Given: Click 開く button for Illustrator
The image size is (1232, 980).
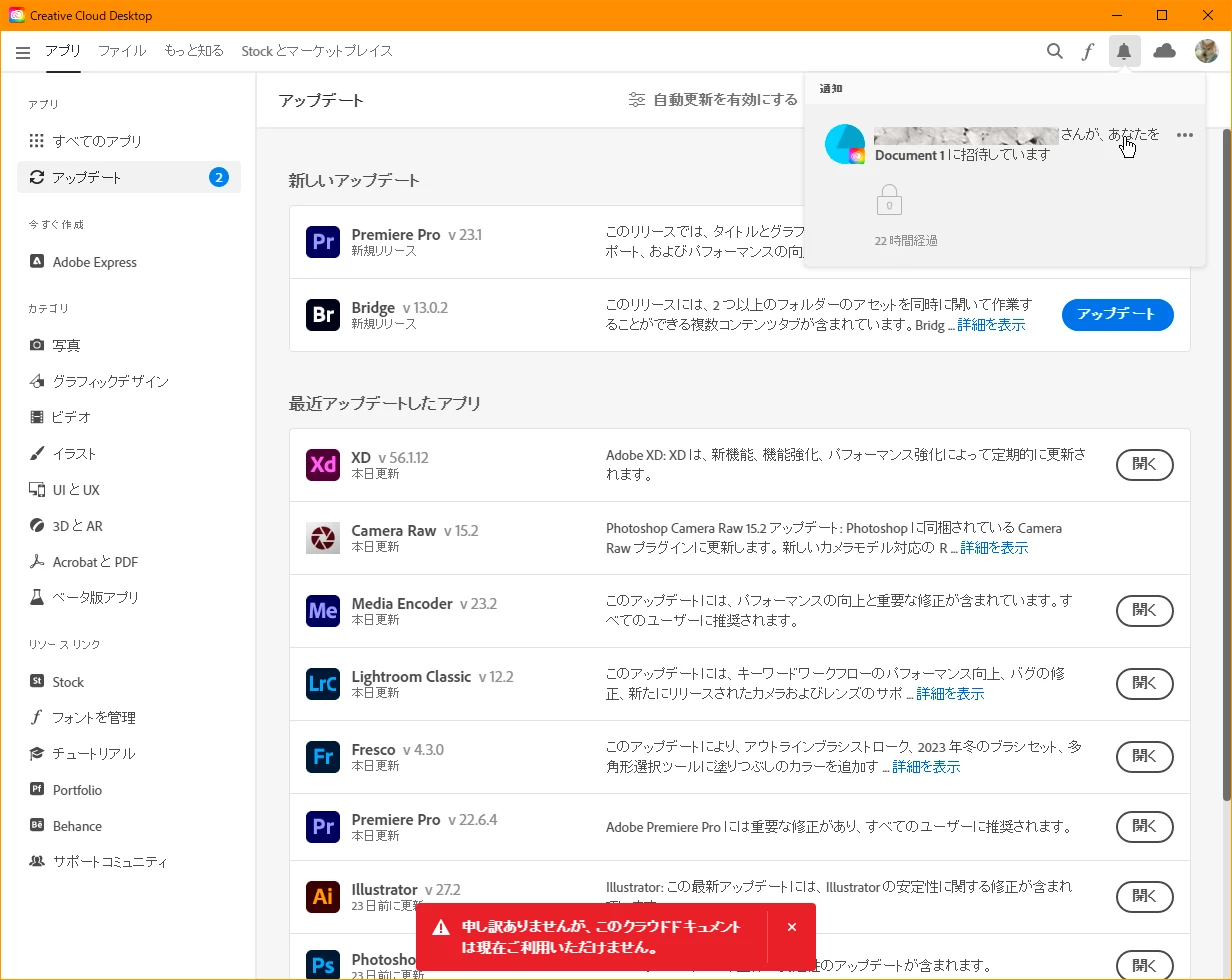Looking at the screenshot, I should 1145,897.
